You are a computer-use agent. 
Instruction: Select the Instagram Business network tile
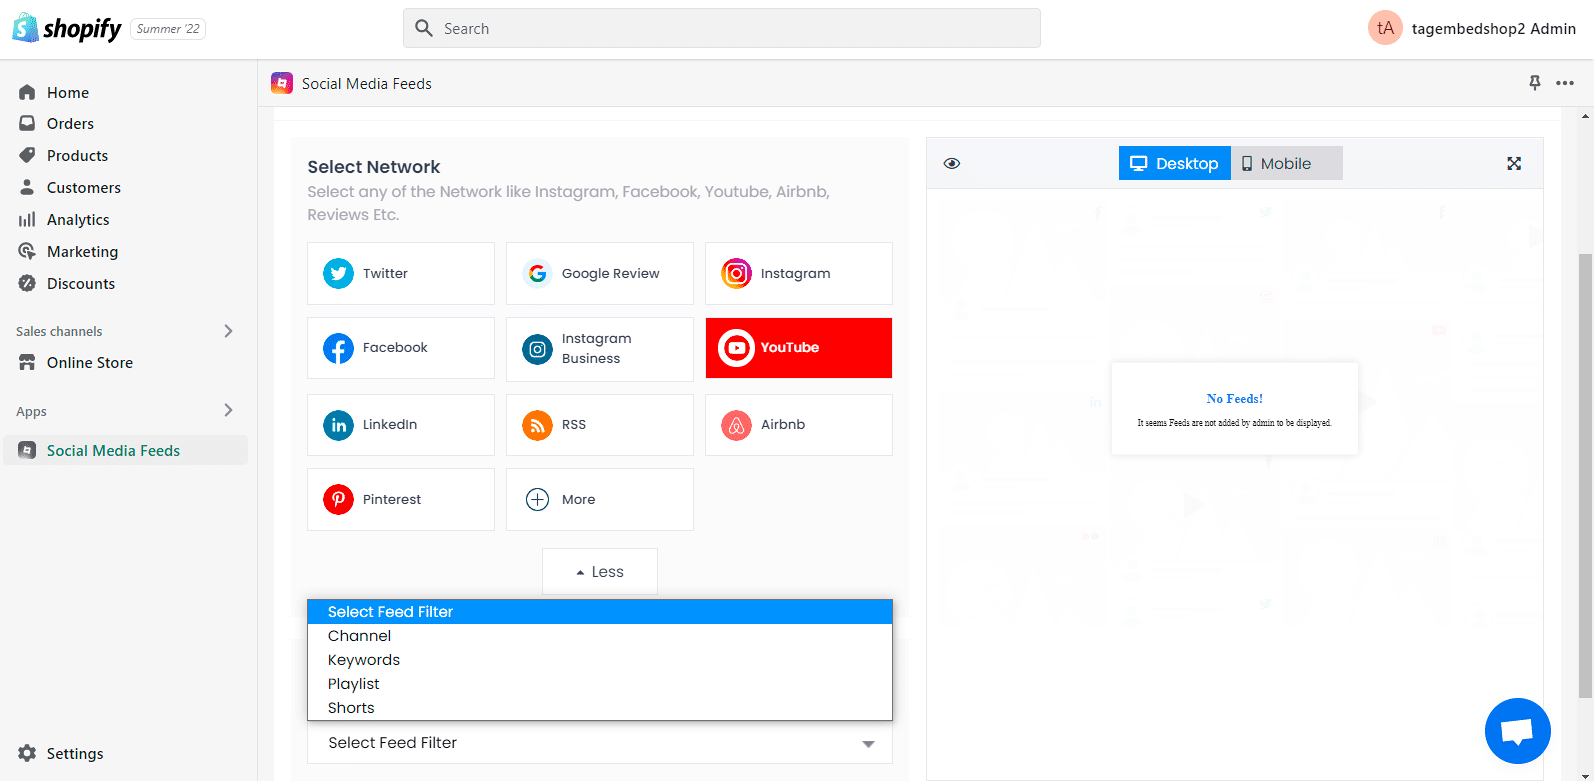tap(599, 349)
